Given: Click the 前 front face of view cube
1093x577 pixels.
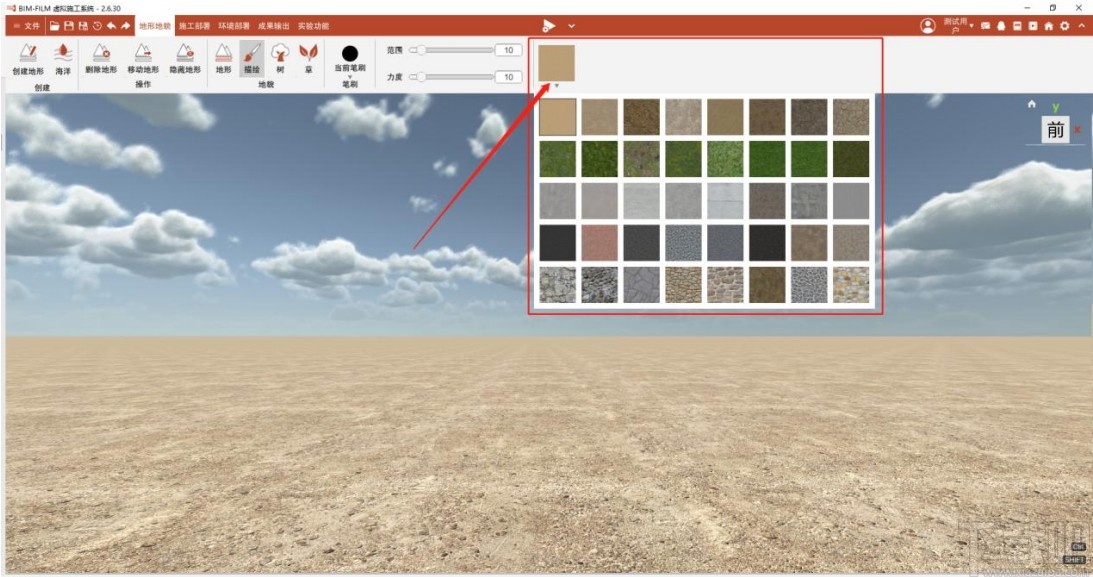Looking at the screenshot, I should 1055,130.
